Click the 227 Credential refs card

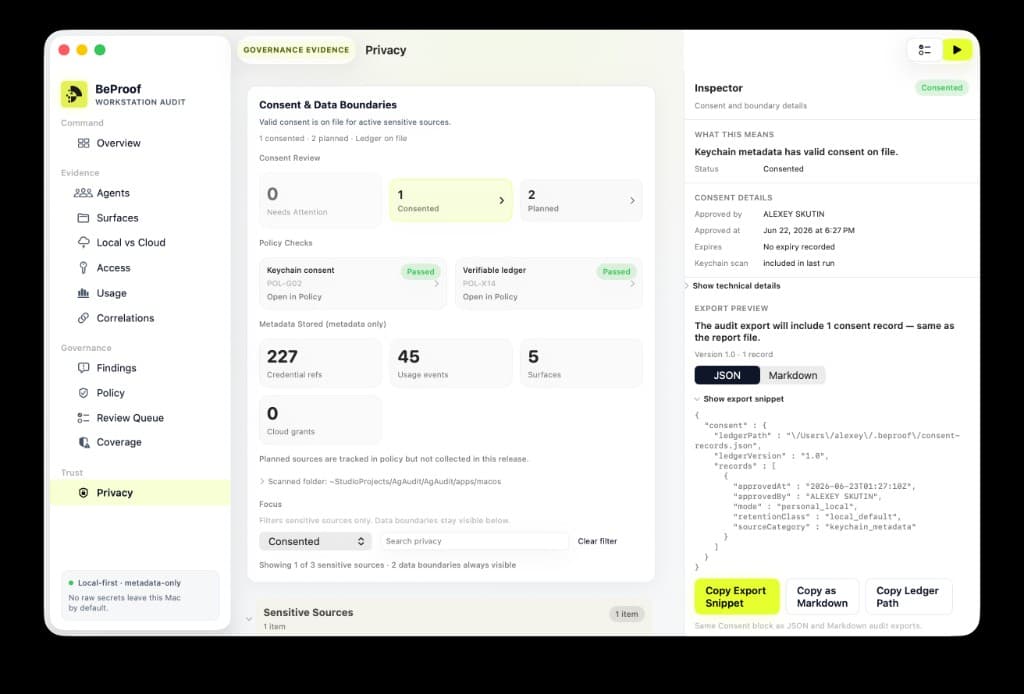click(x=320, y=363)
